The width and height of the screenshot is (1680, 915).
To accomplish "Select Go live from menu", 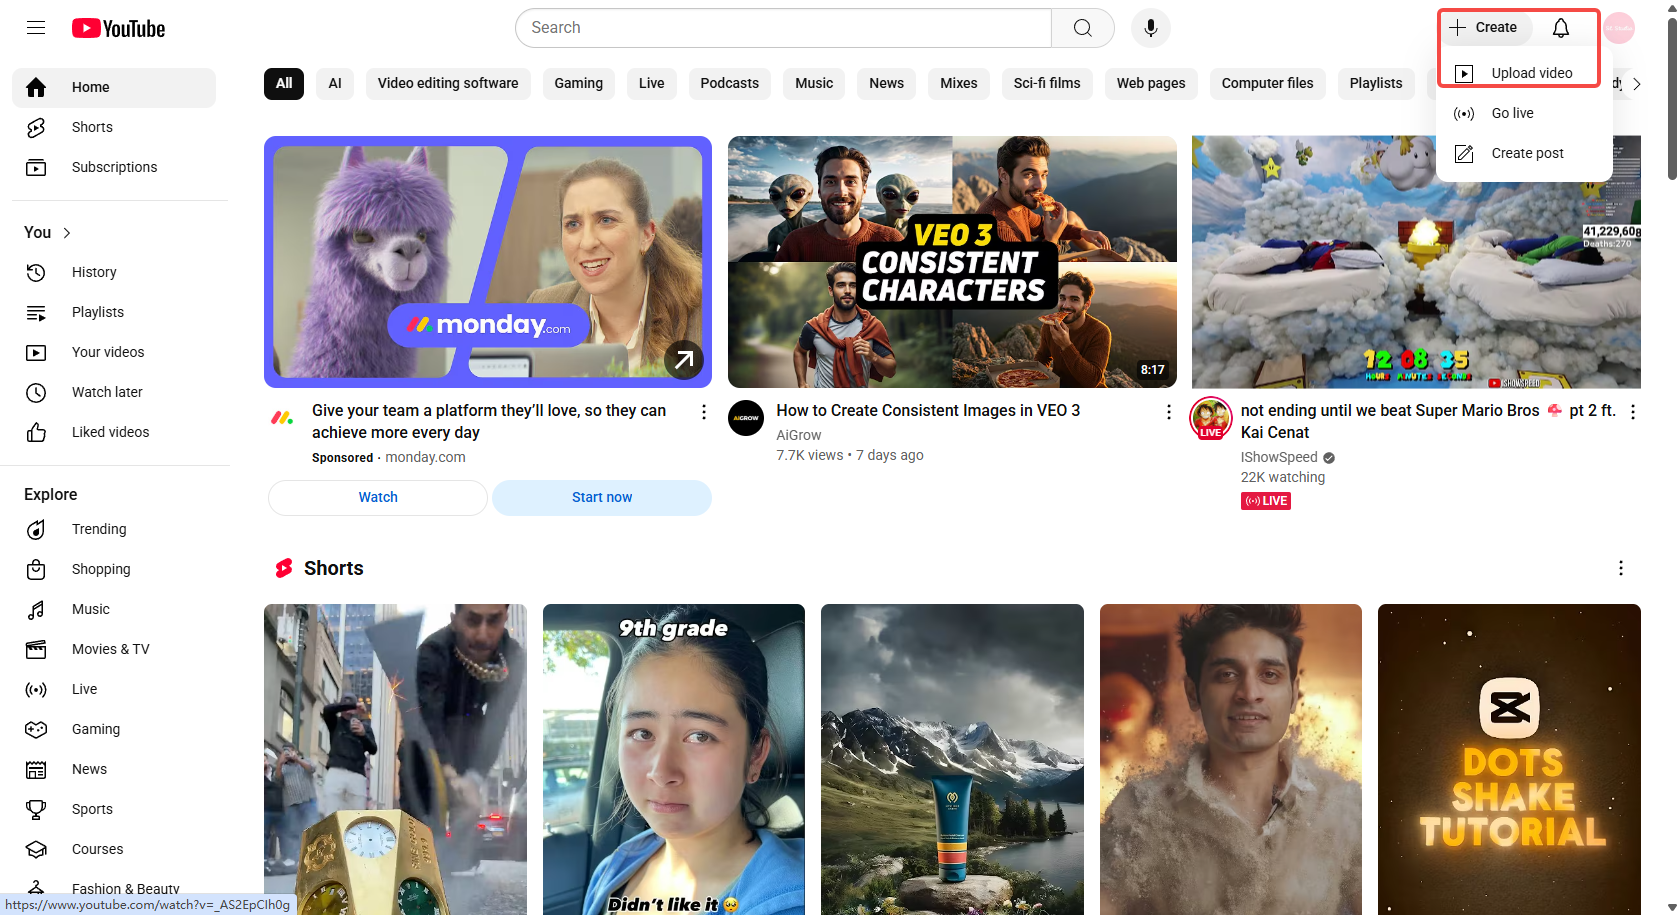I will click(x=1524, y=113).
